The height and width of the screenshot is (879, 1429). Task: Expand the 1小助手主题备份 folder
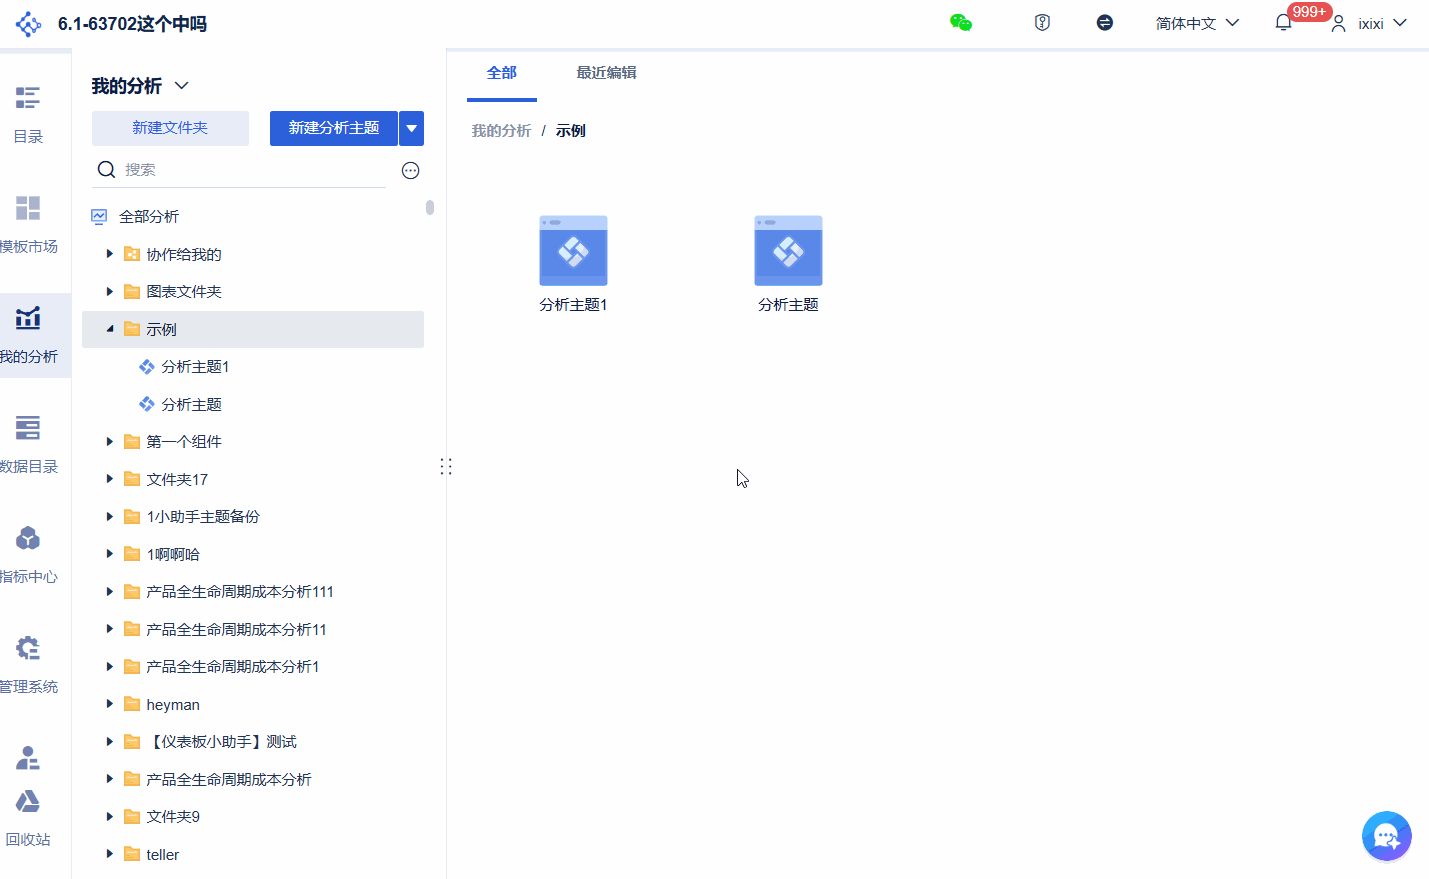(110, 516)
